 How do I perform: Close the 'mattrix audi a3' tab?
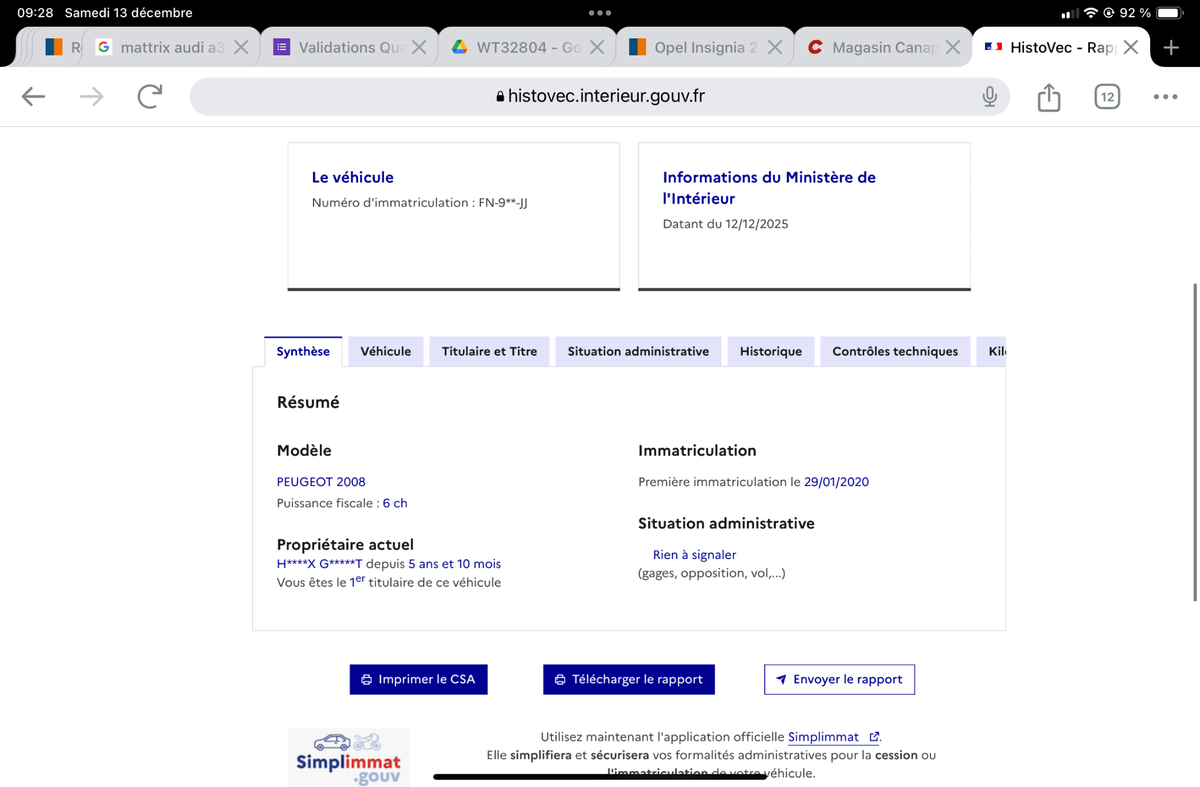tap(241, 47)
